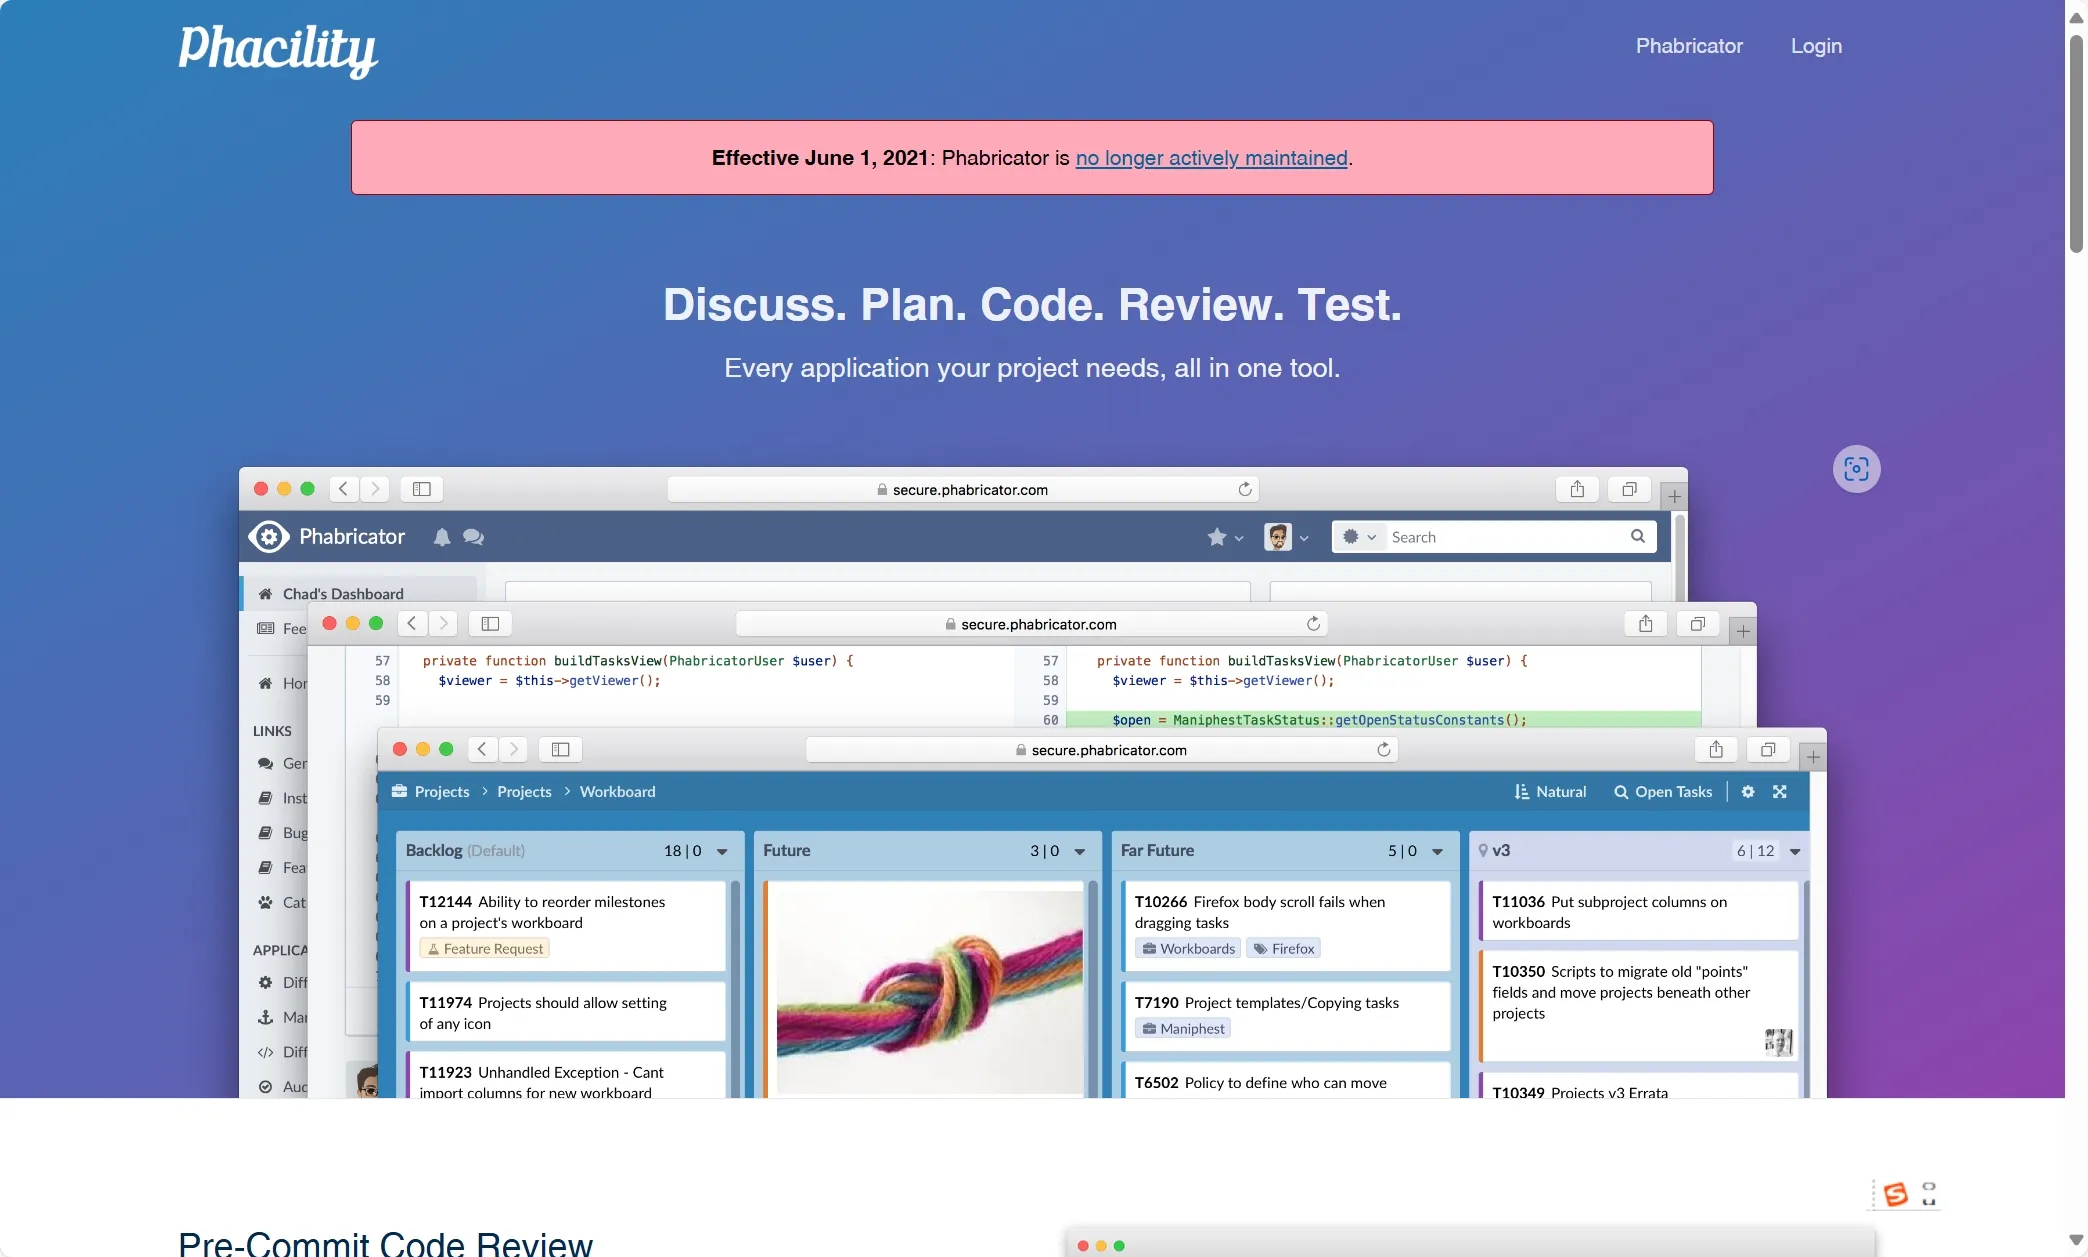Open task T11974 card
The image size is (2088, 1257).
click(x=566, y=1012)
